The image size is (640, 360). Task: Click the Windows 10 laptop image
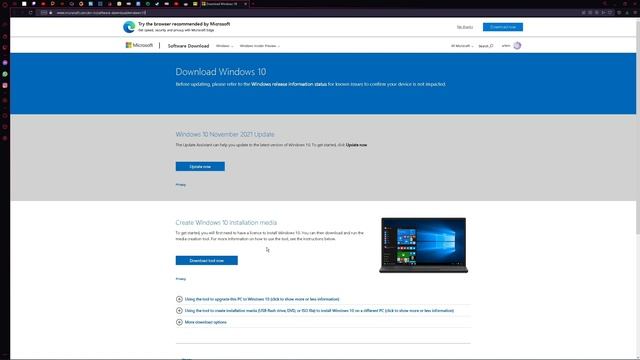pyautogui.click(x=424, y=245)
